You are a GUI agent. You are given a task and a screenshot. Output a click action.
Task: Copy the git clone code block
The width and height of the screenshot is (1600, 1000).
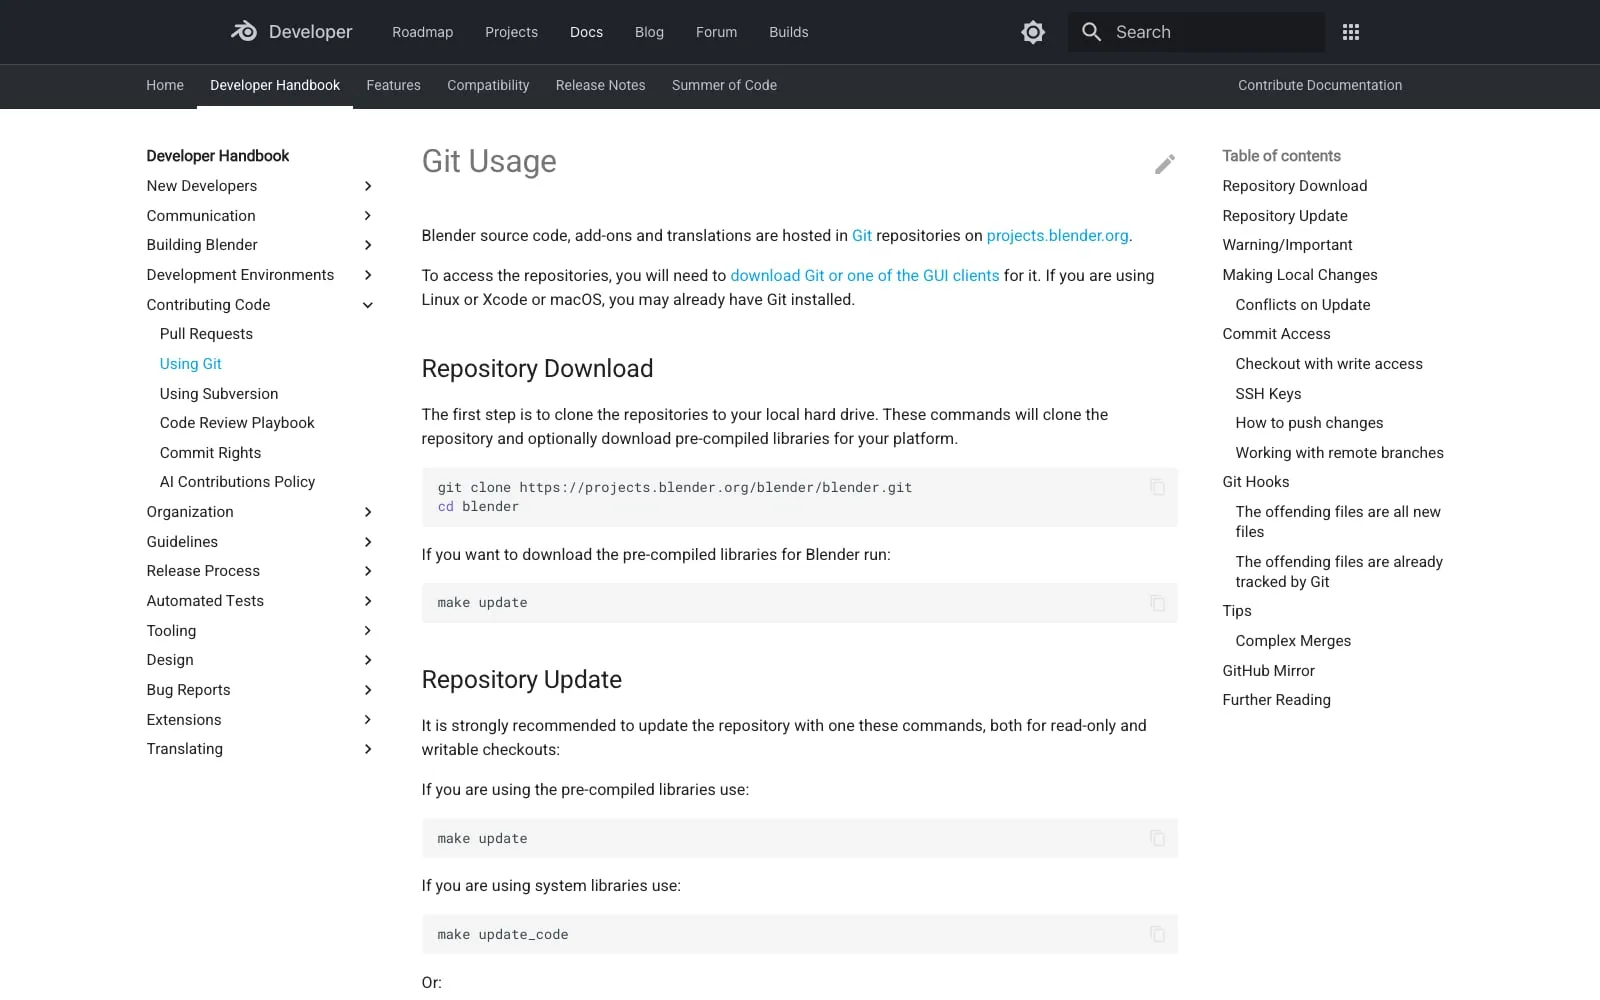pos(1157,487)
